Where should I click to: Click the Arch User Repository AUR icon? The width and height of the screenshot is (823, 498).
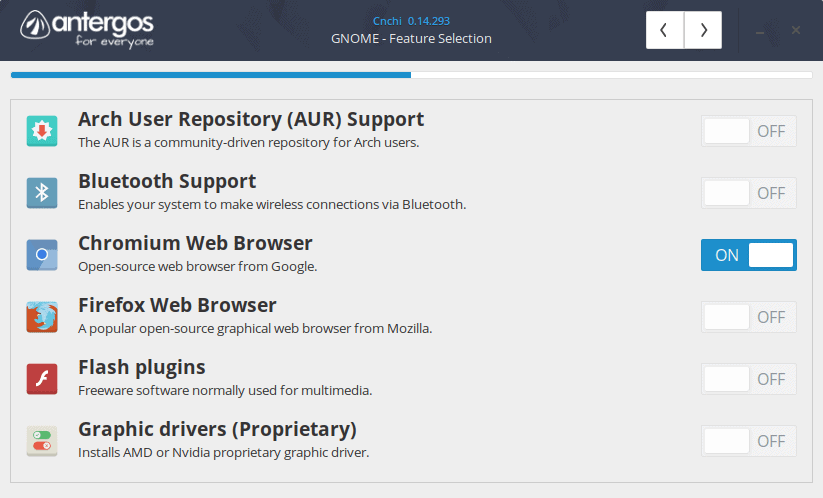click(x=42, y=131)
